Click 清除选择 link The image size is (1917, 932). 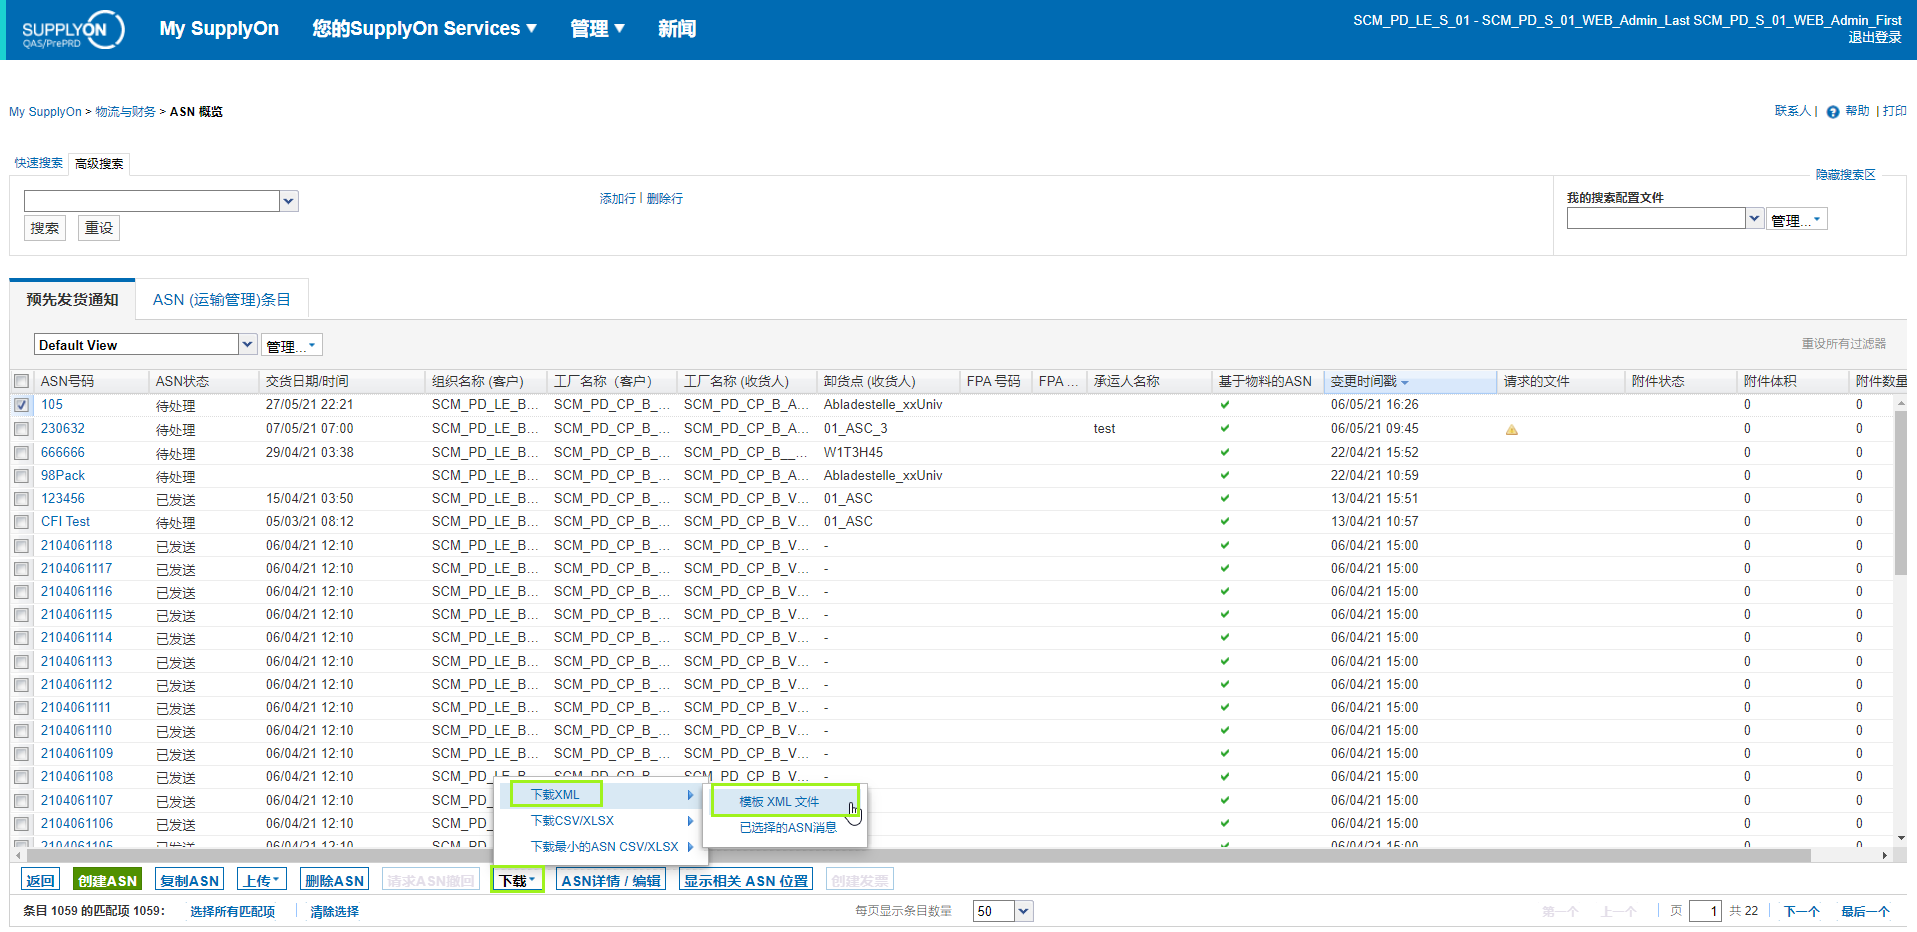pos(334,912)
